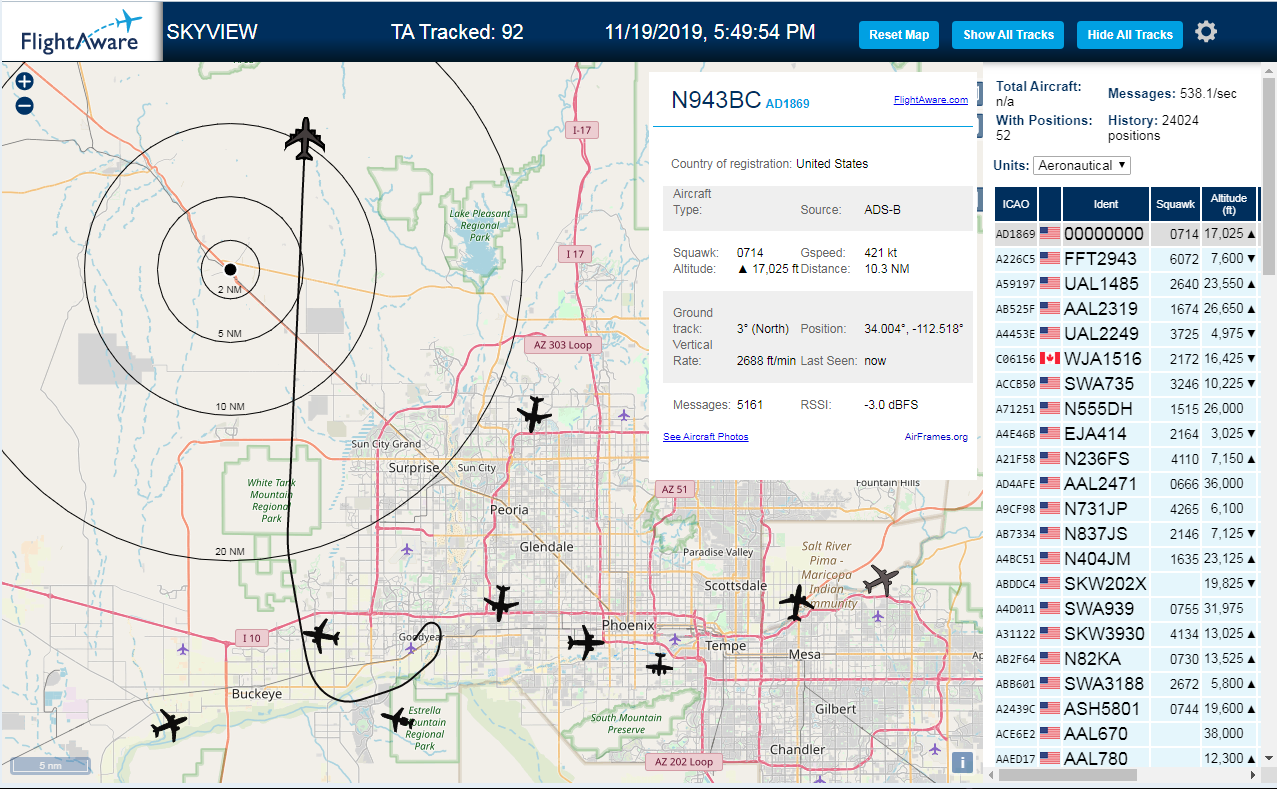Select the EJA414 row
The height and width of the screenshot is (789, 1277).
(x=1125, y=433)
